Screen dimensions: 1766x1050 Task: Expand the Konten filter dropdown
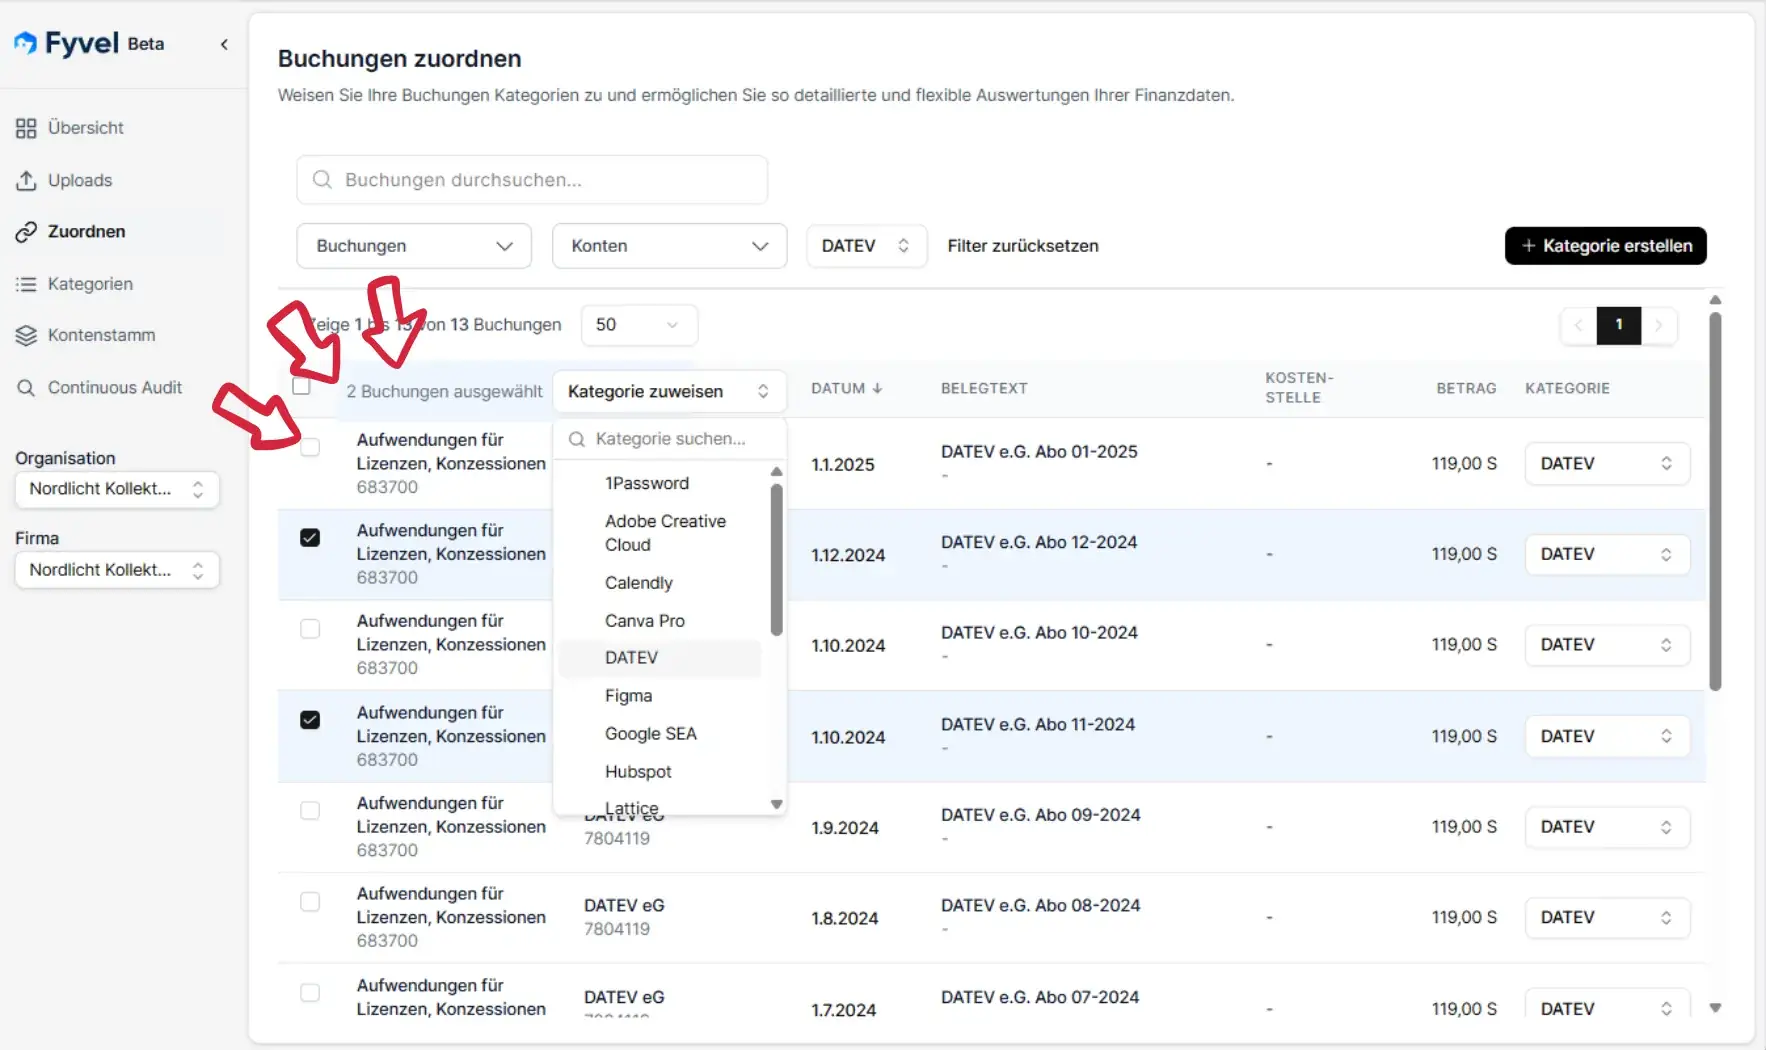pyautogui.click(x=669, y=246)
